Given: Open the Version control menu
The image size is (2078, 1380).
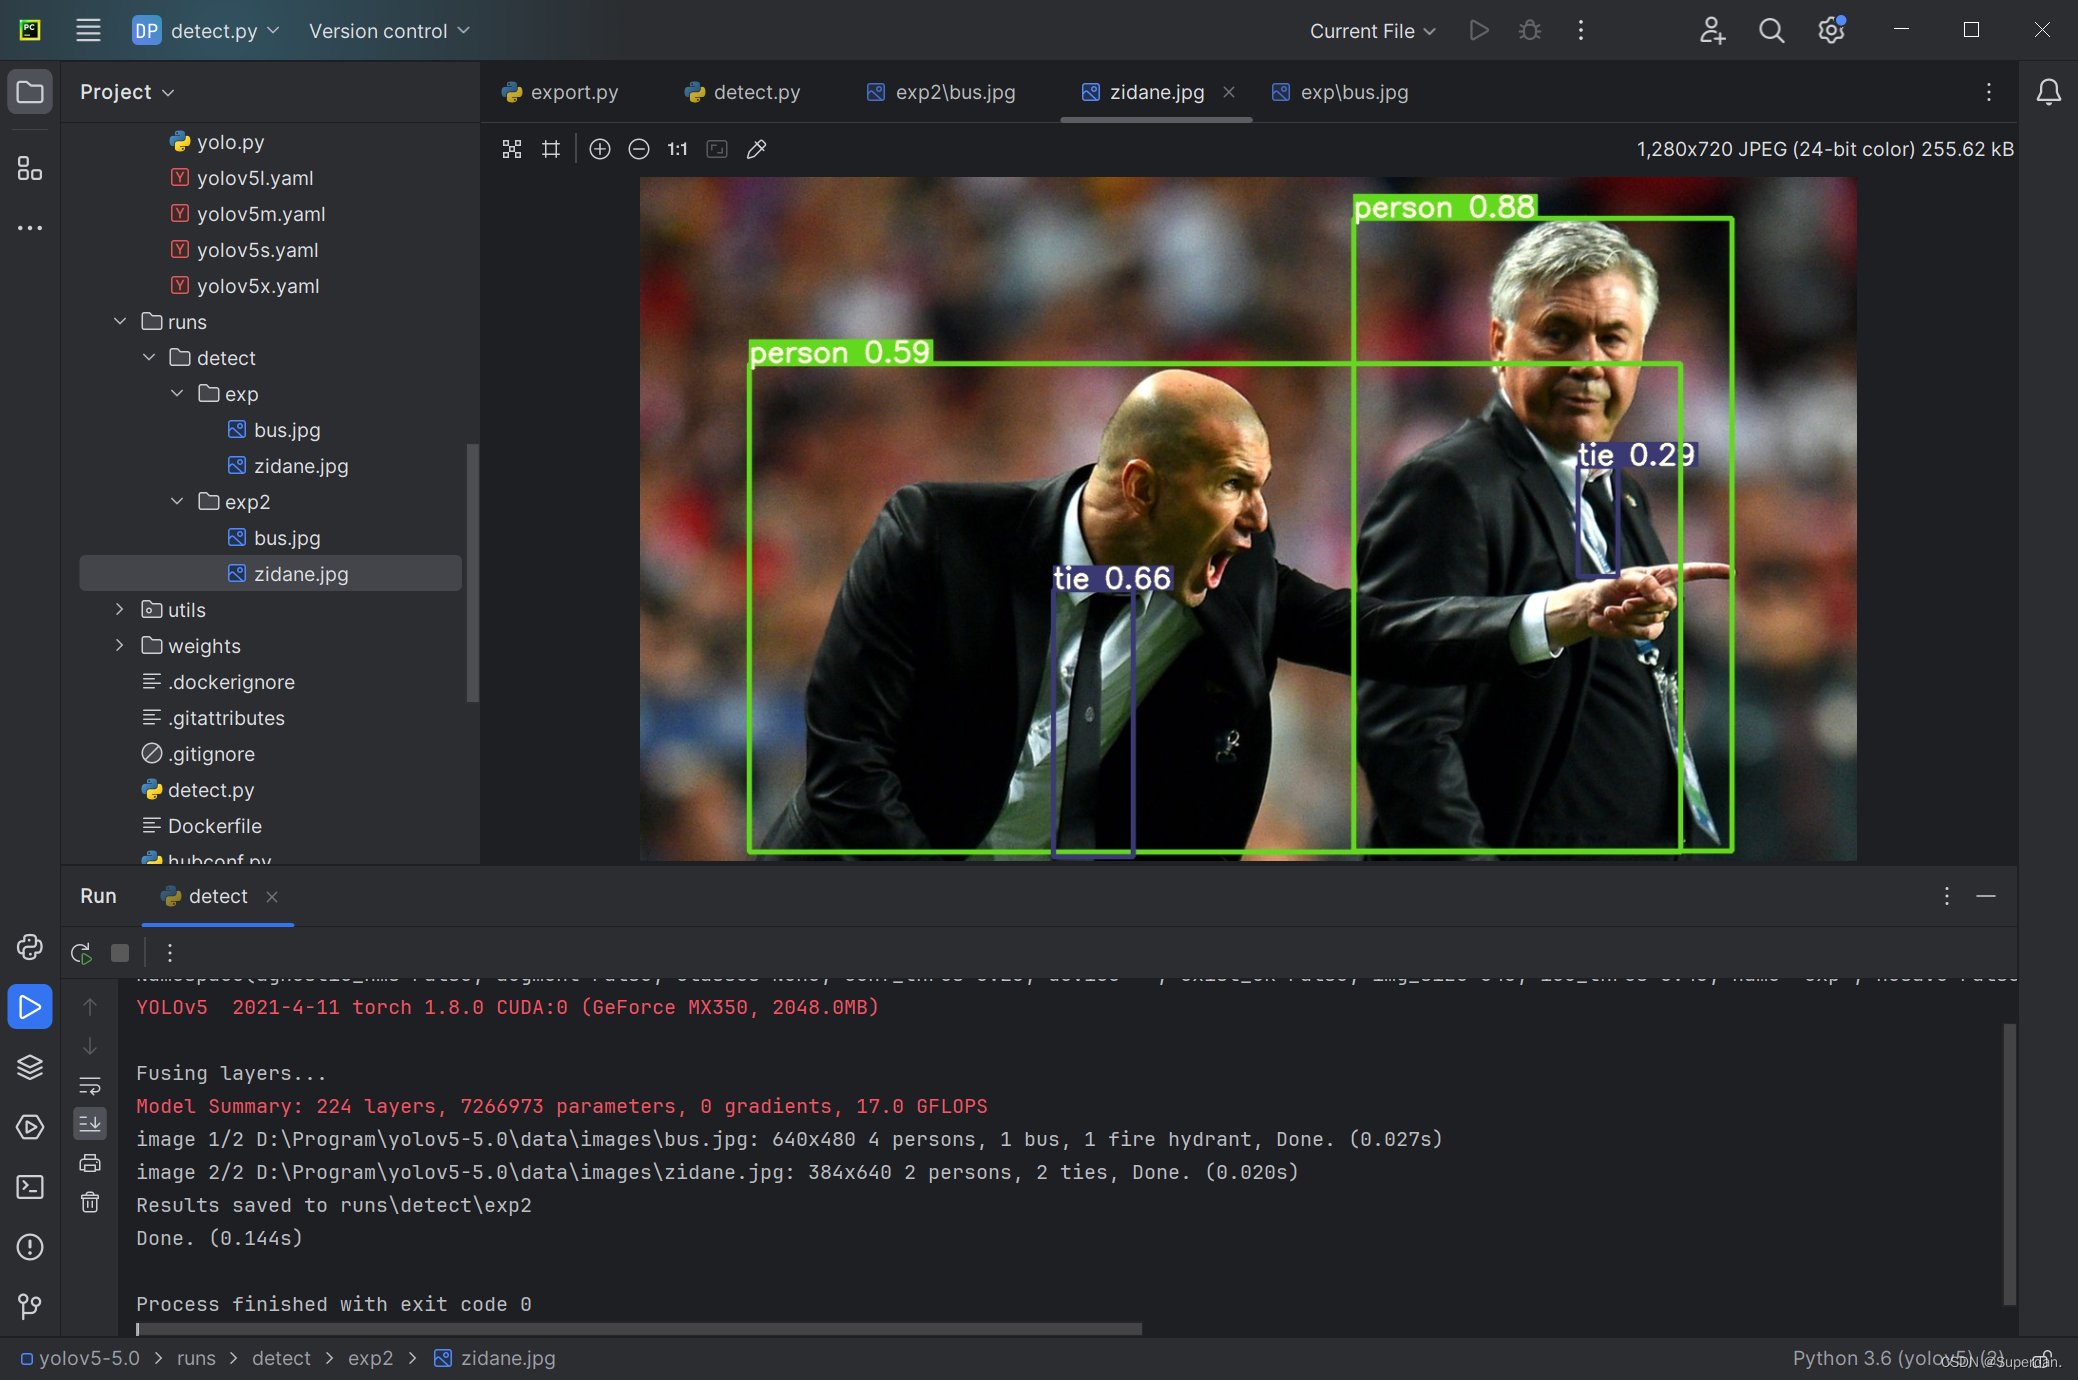Looking at the screenshot, I should 388,31.
